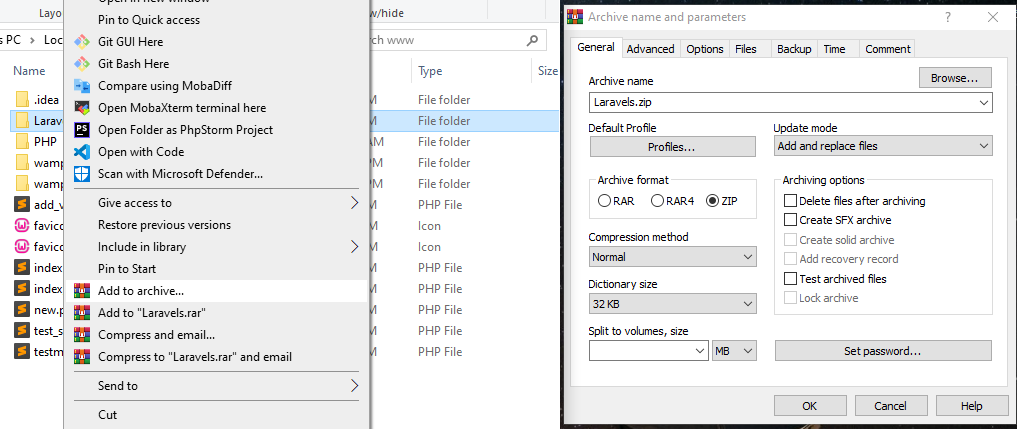
Task: Click WinRAR icon beside Add to "Laravels.rar"
Action: [82, 313]
